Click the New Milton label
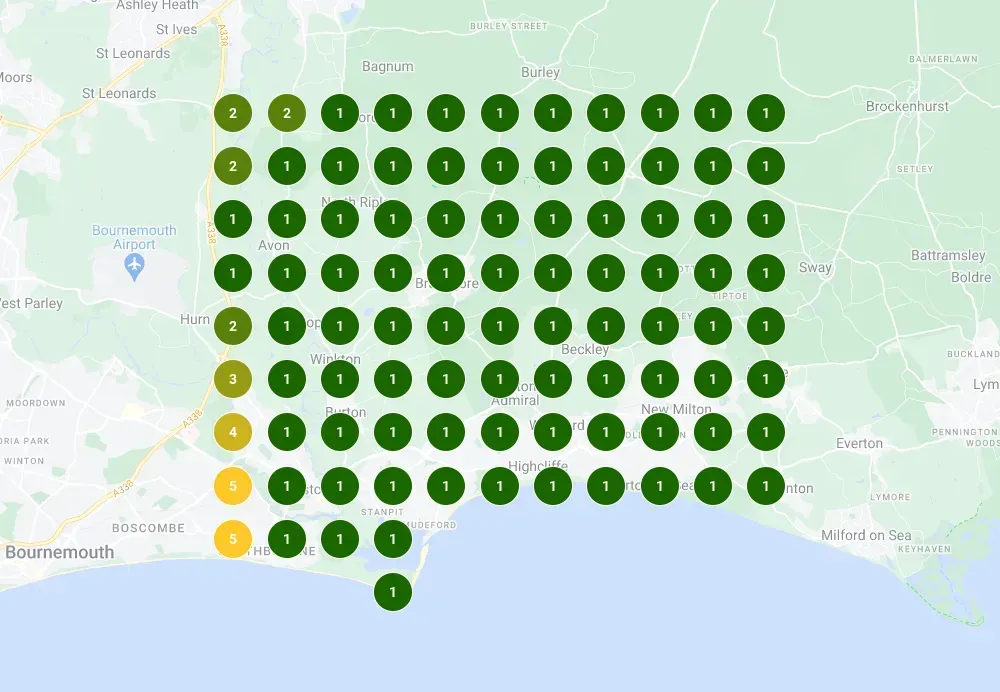The height and width of the screenshot is (692, 1000). pyautogui.click(x=676, y=409)
